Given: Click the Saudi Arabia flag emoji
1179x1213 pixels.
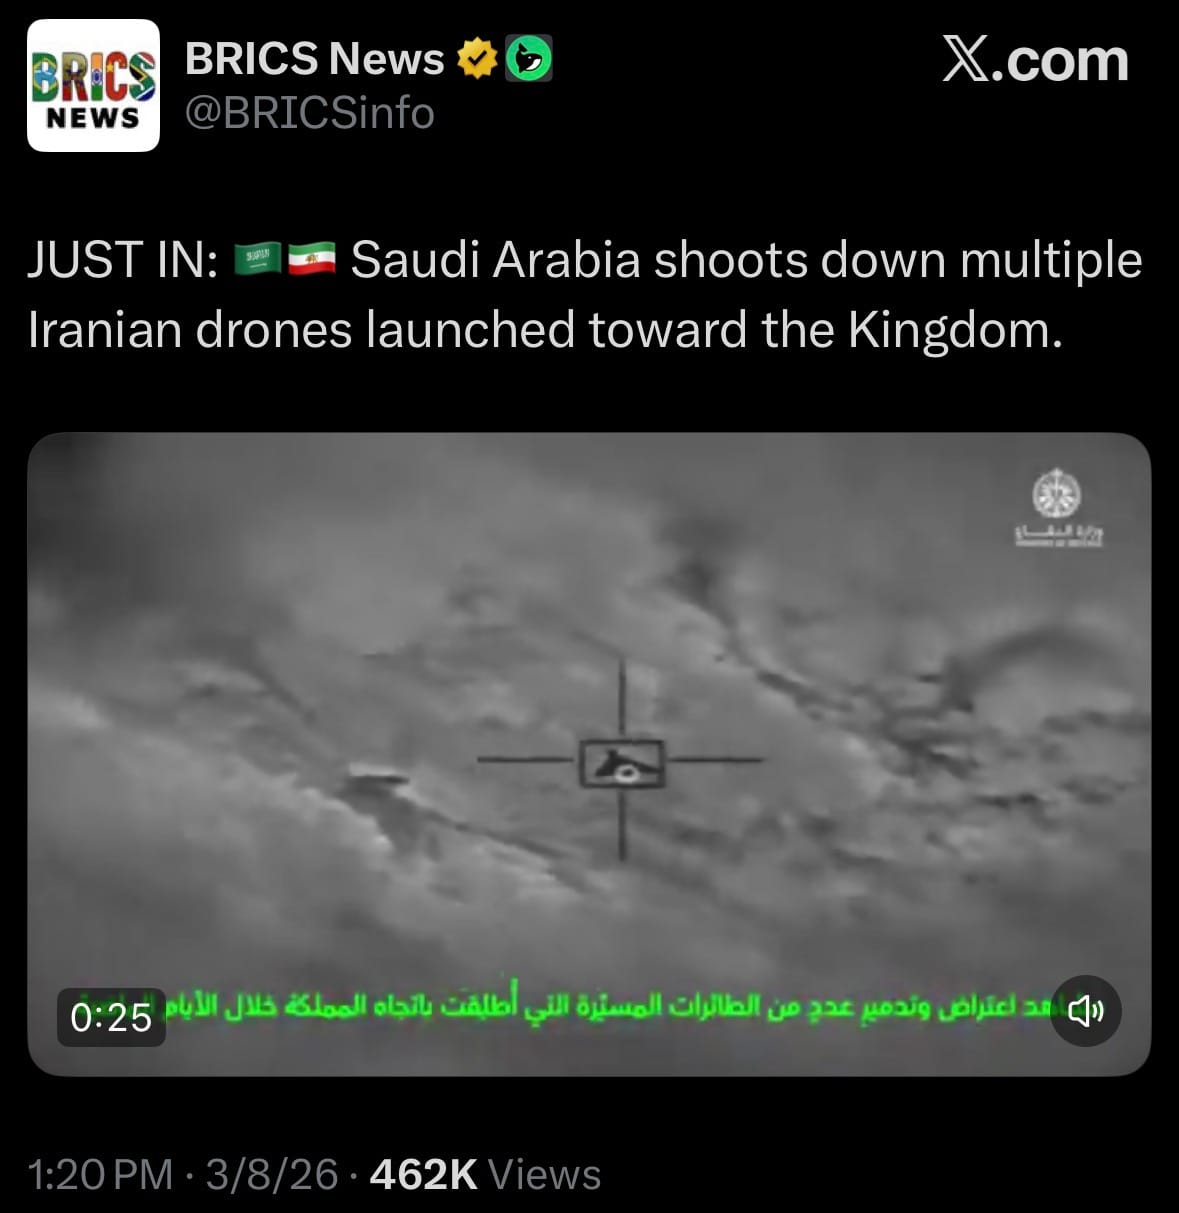Looking at the screenshot, I should (258, 261).
